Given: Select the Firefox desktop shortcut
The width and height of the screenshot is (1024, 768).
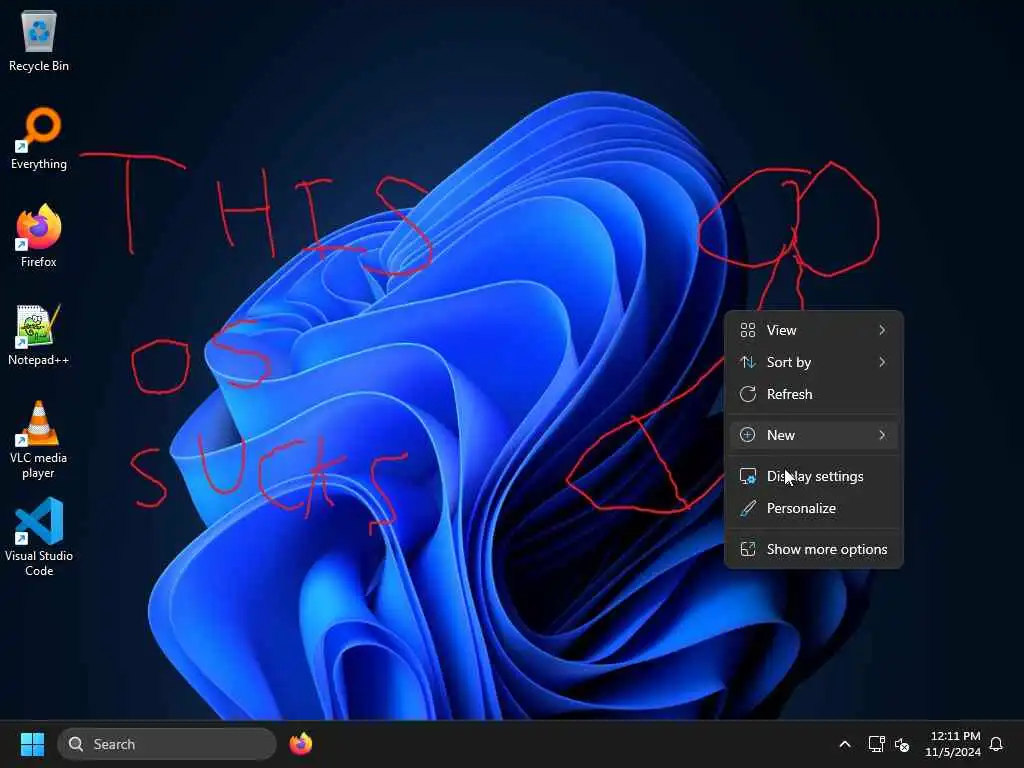Looking at the screenshot, I should (x=39, y=236).
